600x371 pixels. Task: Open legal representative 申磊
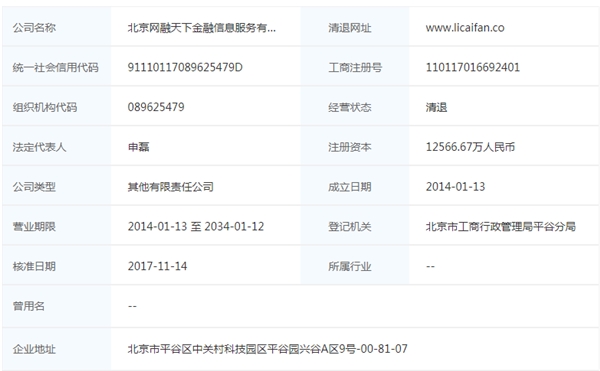(138, 147)
